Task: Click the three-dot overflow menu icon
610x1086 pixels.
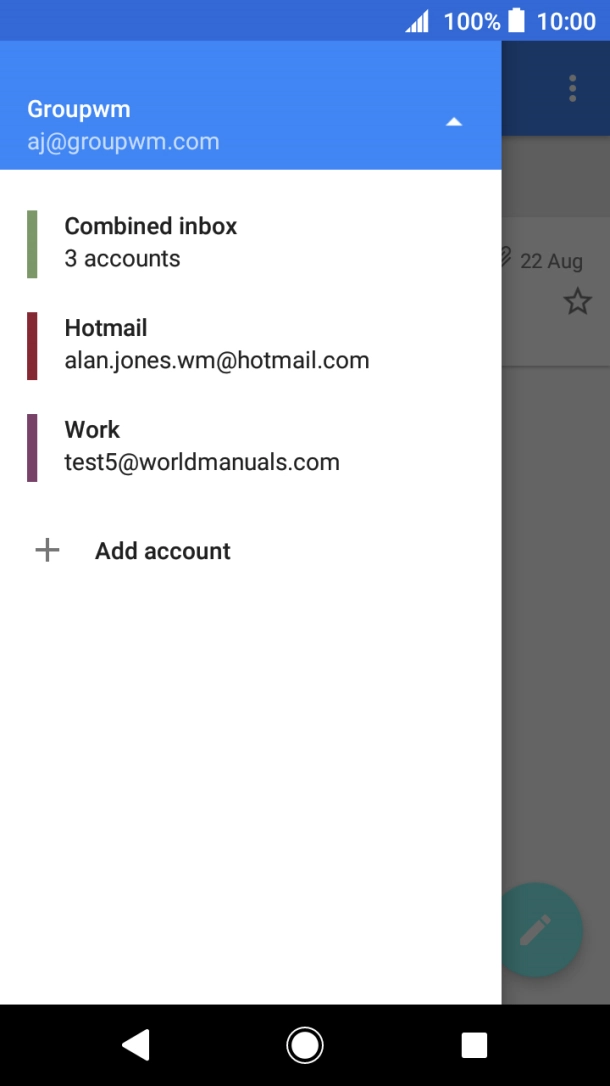Action: point(571,88)
